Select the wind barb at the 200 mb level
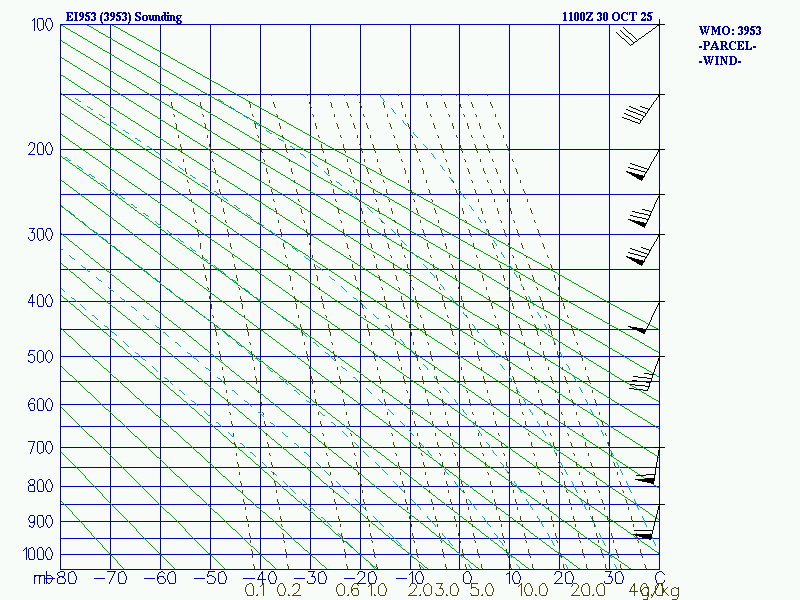The height and width of the screenshot is (600, 800). (x=643, y=164)
